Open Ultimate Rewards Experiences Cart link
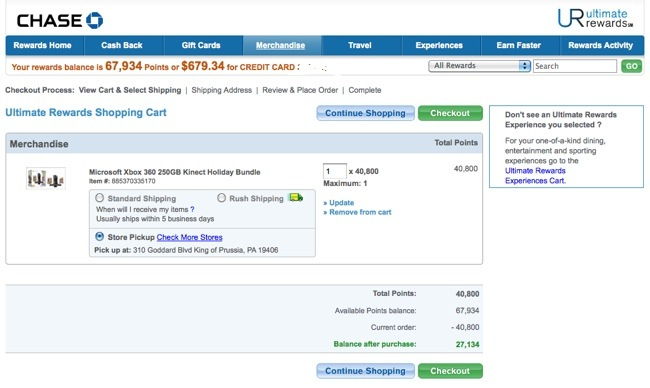Viewport: 650px width, 388px height. point(535,176)
